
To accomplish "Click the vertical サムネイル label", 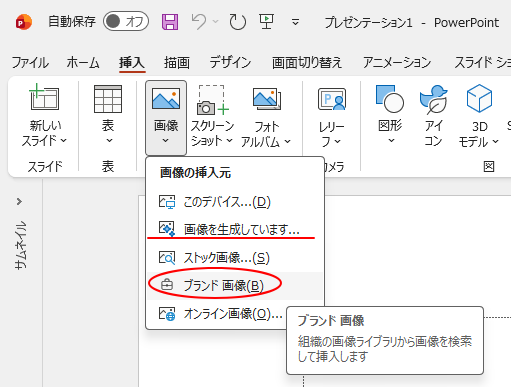I will click(x=21, y=245).
